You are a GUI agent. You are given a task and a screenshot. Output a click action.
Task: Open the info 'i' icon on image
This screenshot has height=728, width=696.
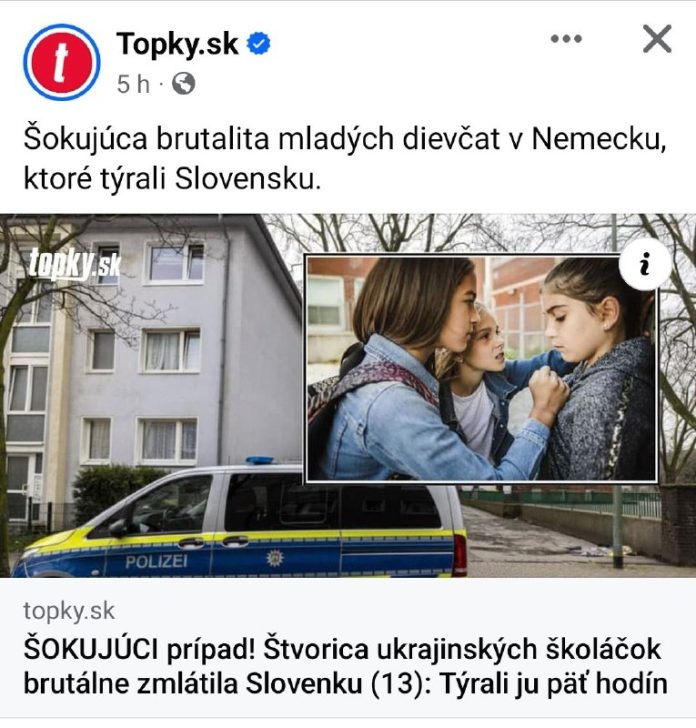[644, 265]
